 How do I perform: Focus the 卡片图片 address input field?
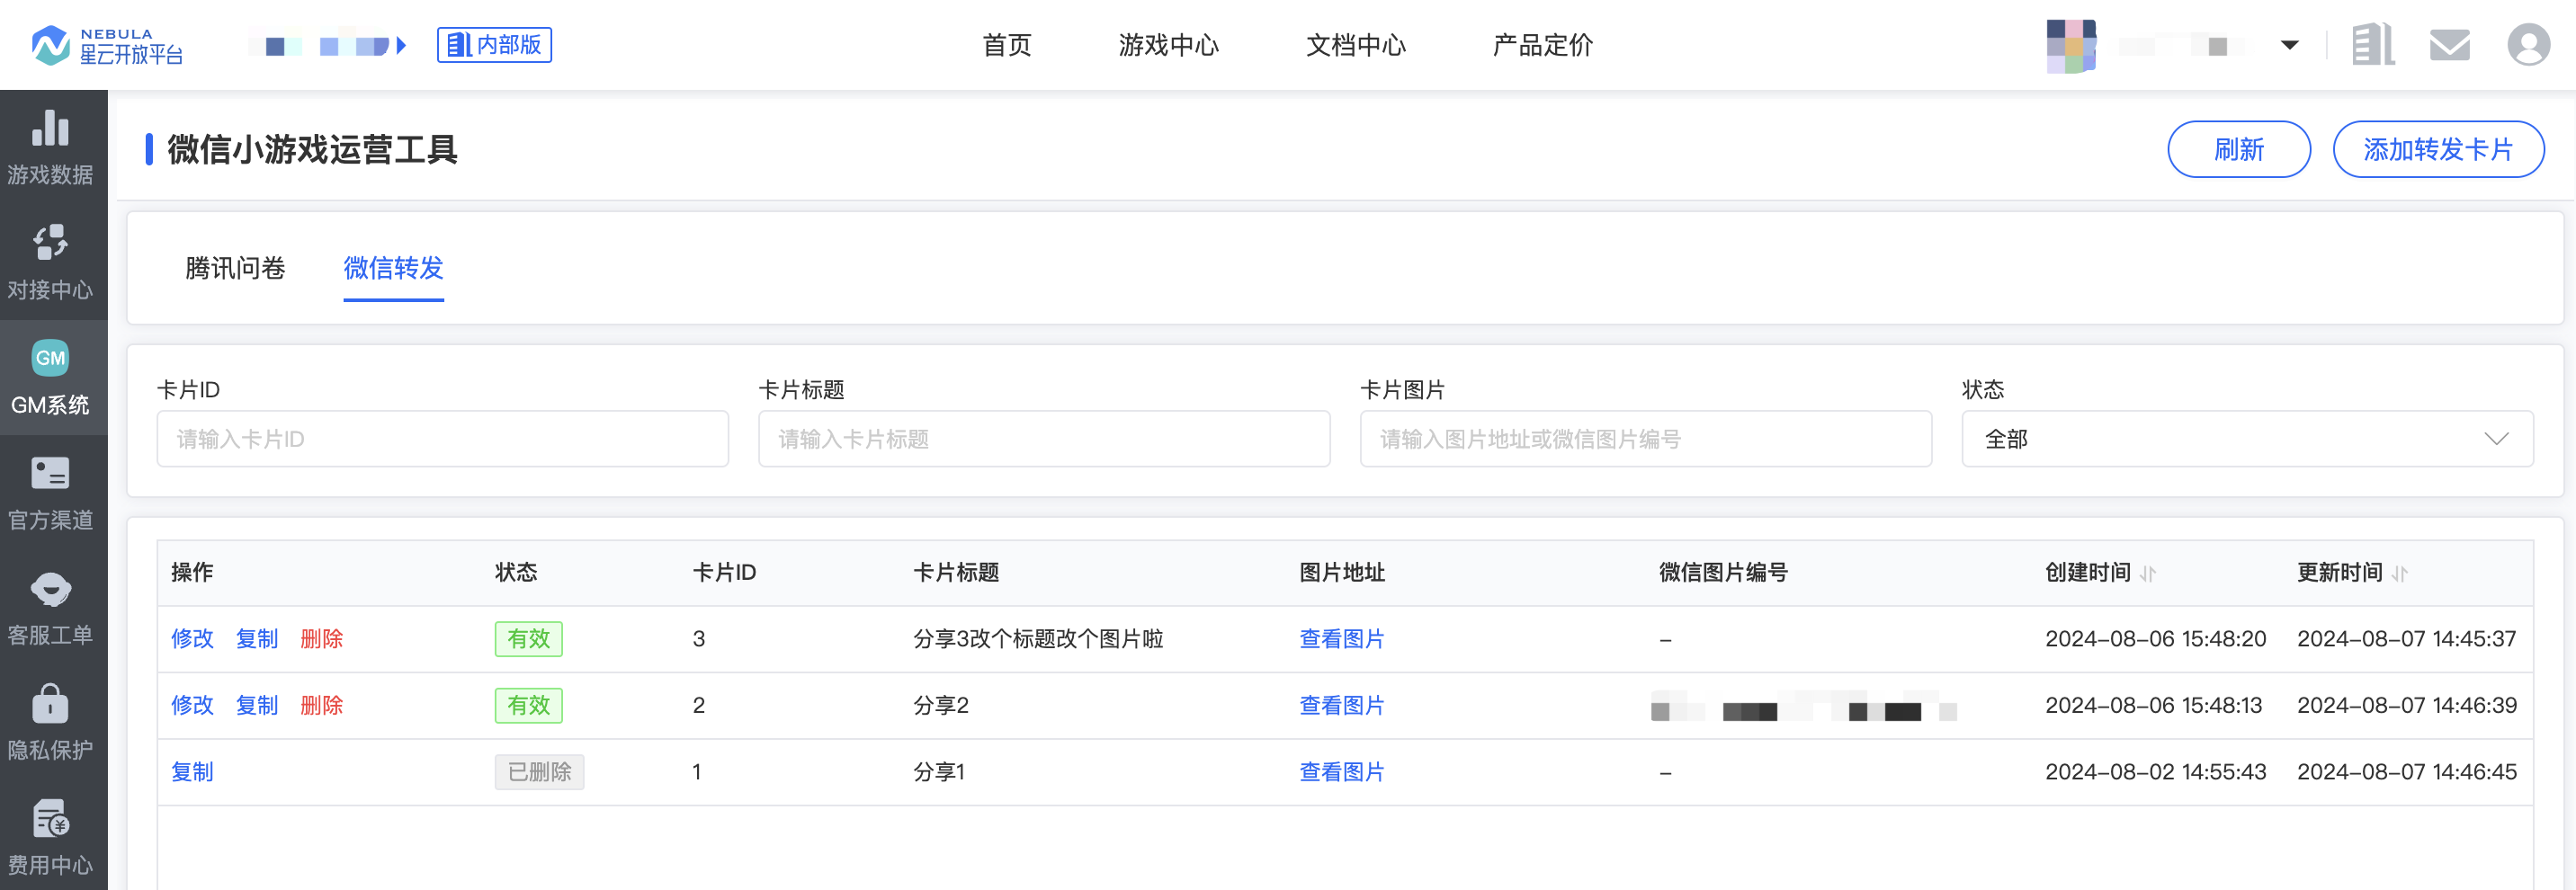(1646, 439)
